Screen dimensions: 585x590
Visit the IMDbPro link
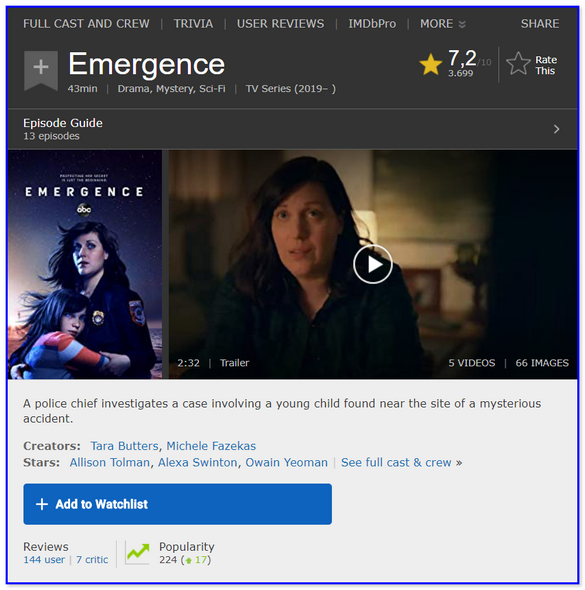click(x=372, y=24)
